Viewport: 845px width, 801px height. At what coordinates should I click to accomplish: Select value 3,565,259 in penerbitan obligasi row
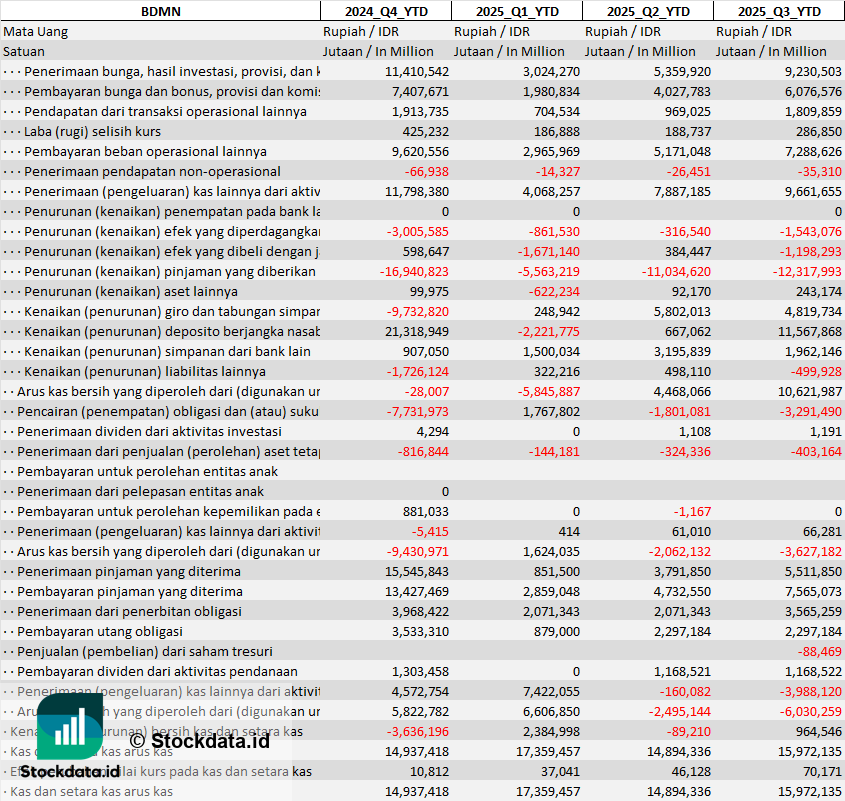(x=813, y=610)
